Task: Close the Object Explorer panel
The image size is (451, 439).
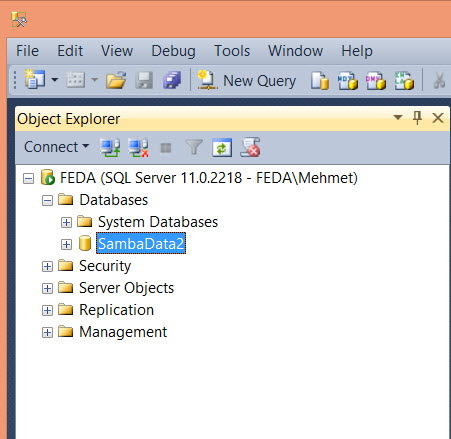Action: pyautogui.click(x=438, y=118)
